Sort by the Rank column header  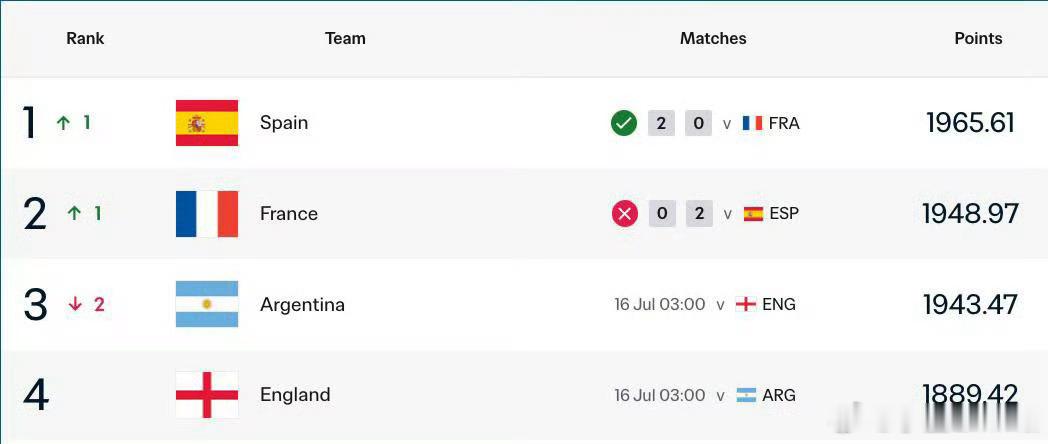tap(85, 39)
